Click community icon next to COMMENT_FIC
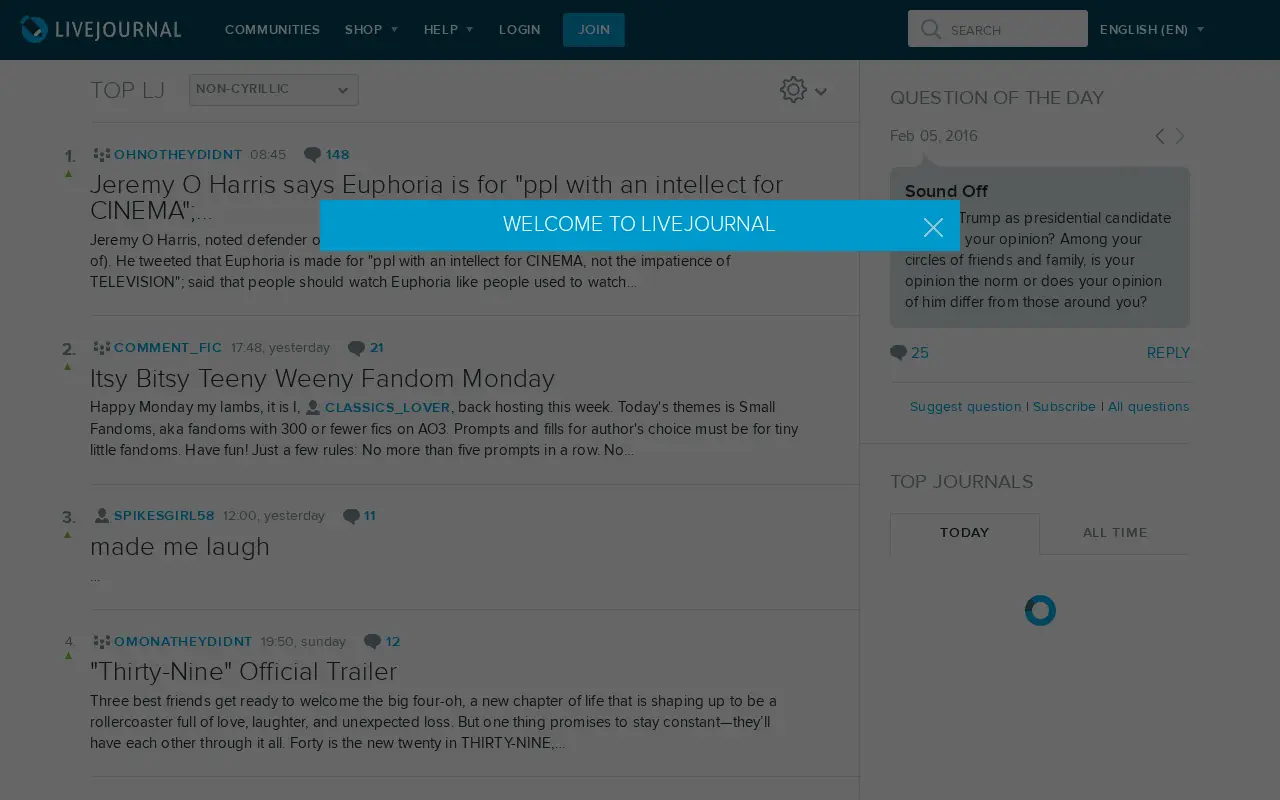This screenshot has height=800, width=1280. point(101,348)
